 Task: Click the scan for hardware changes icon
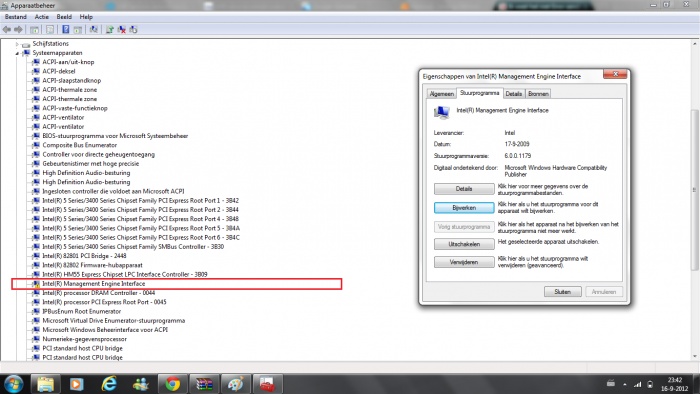[93, 29]
